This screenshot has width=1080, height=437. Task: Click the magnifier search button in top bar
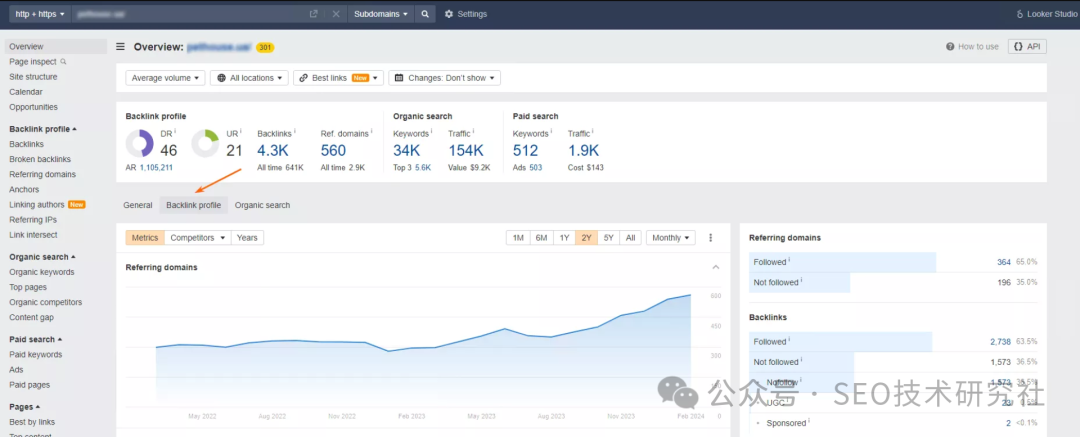426,14
